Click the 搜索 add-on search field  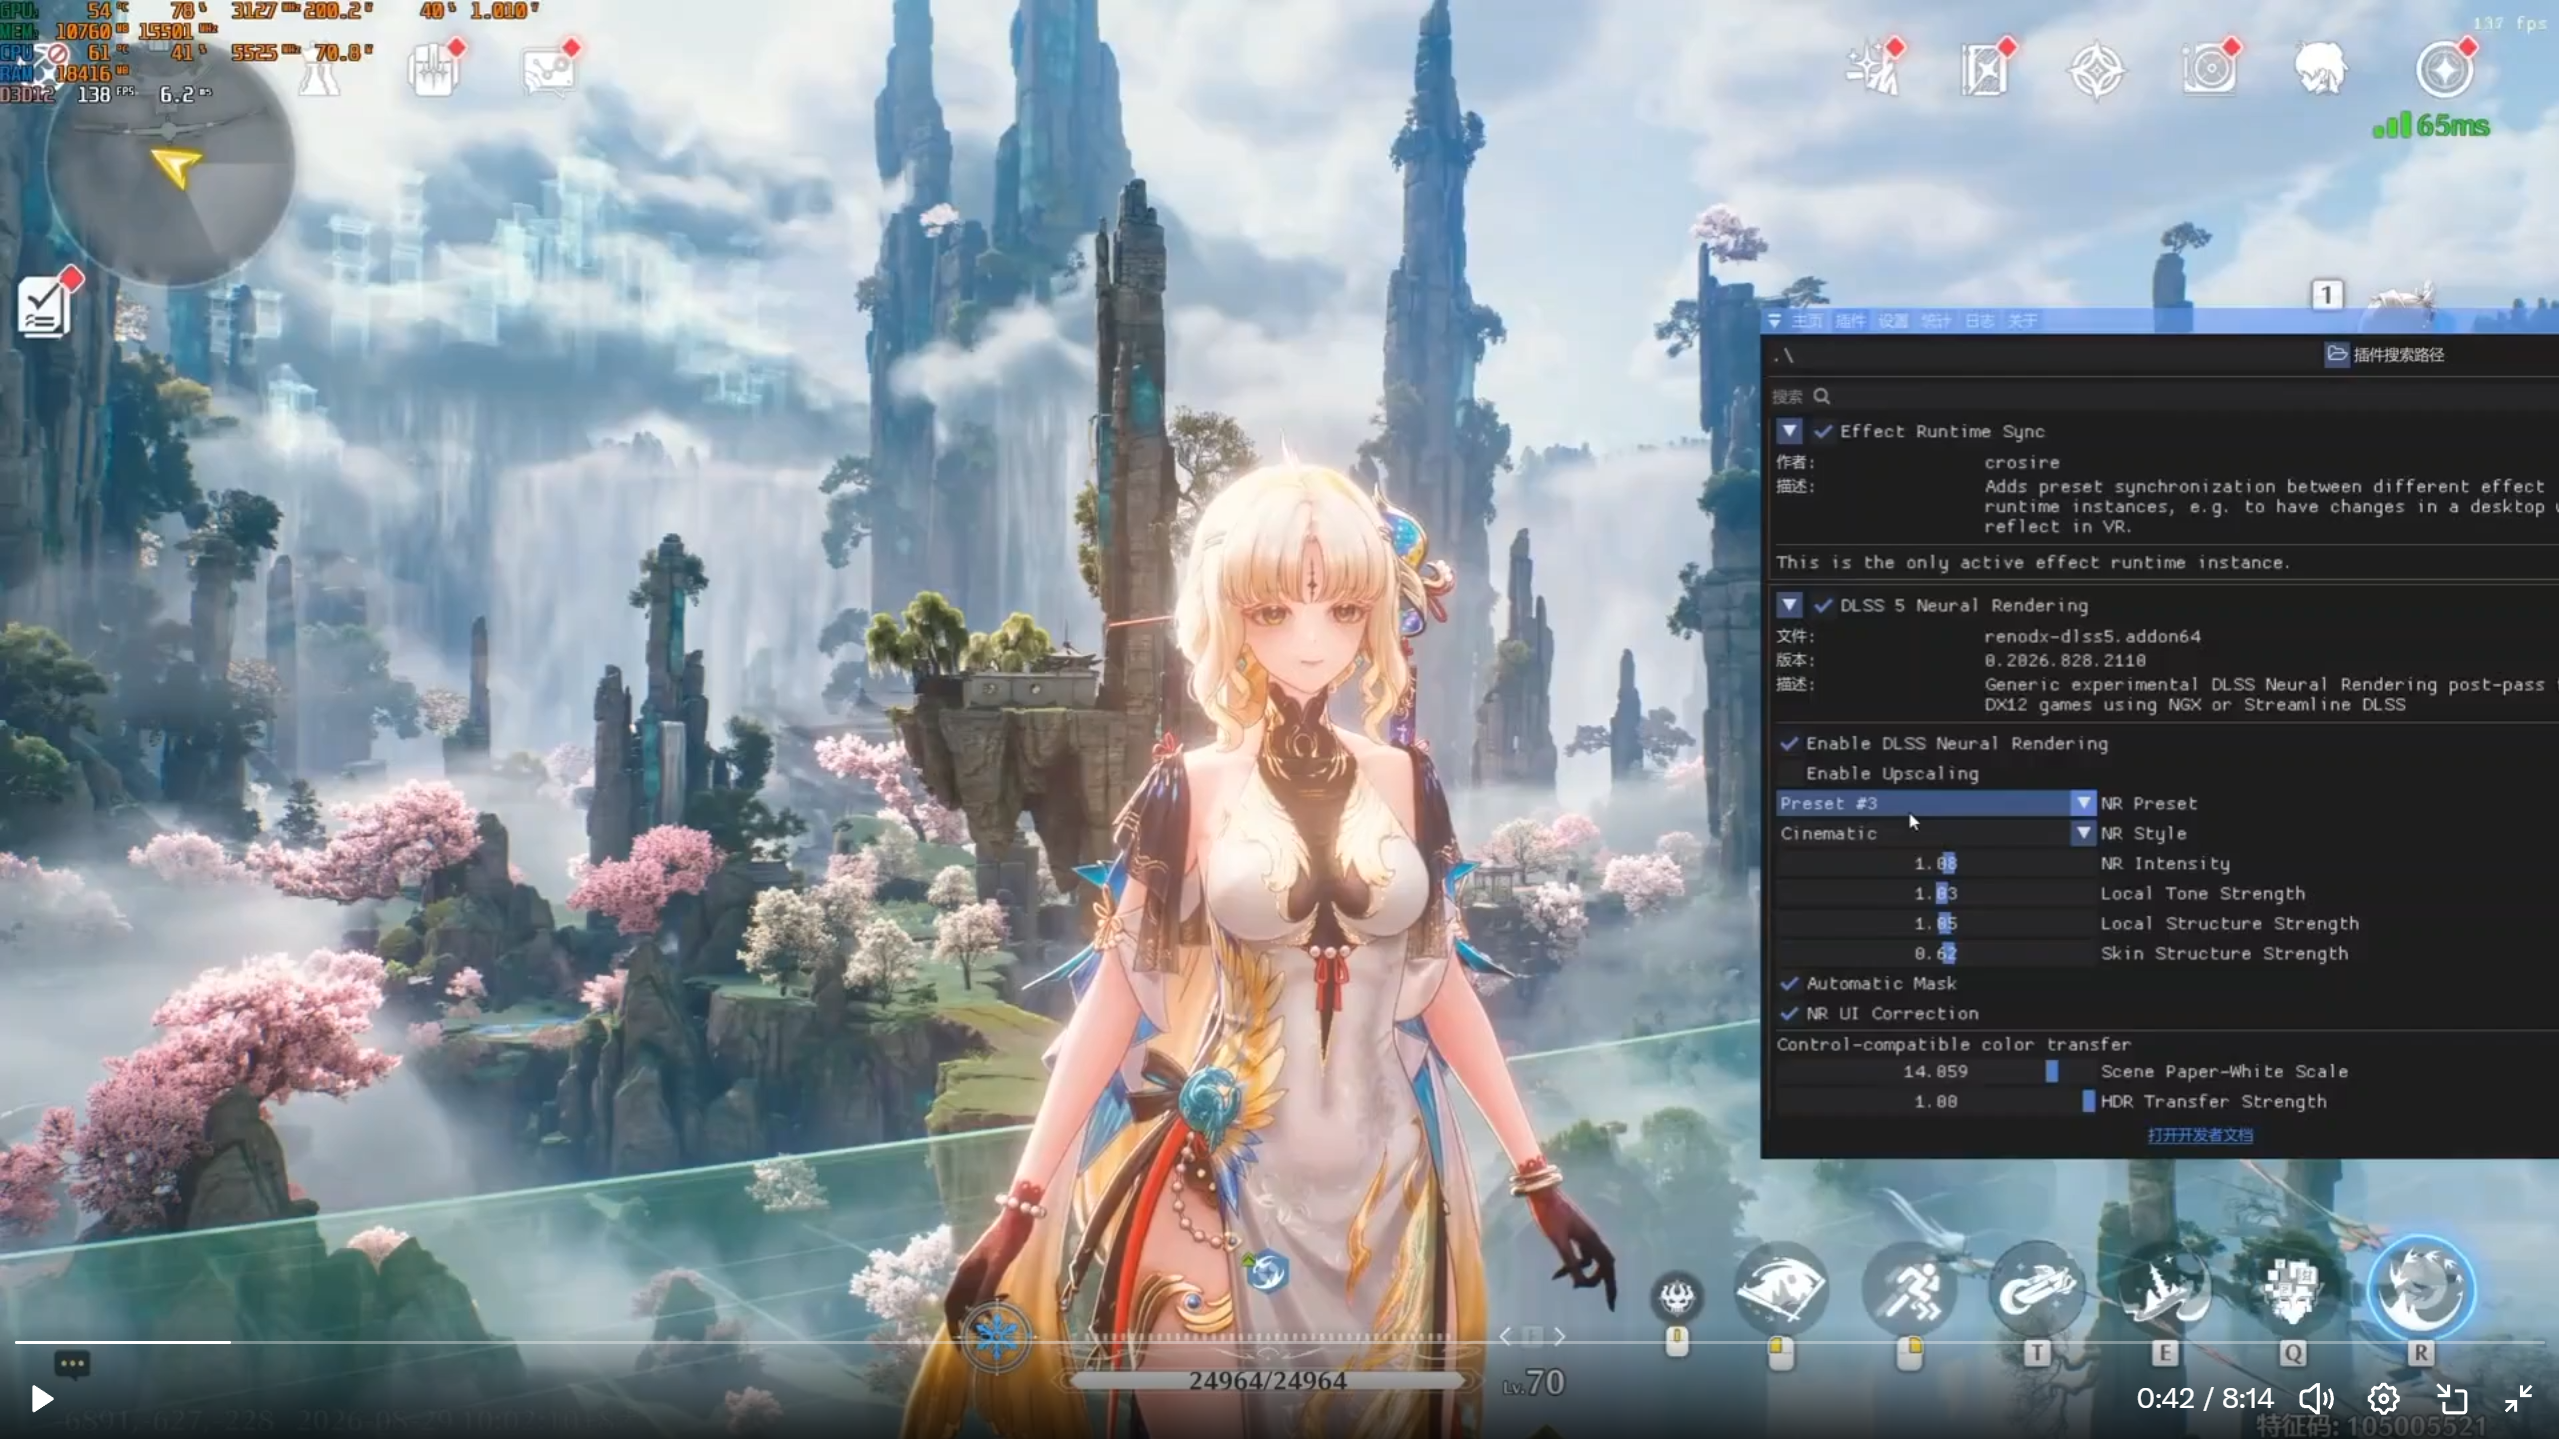(x=2165, y=396)
